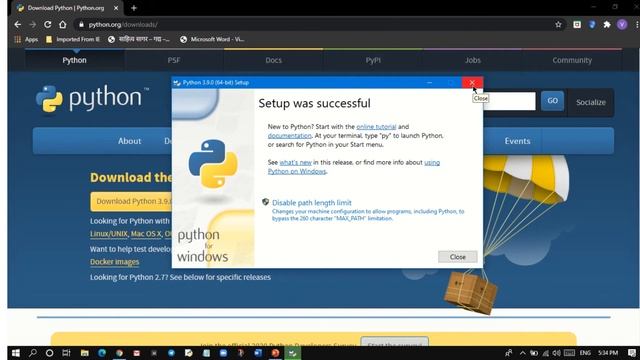View site info via the padlock icon

coord(81,24)
